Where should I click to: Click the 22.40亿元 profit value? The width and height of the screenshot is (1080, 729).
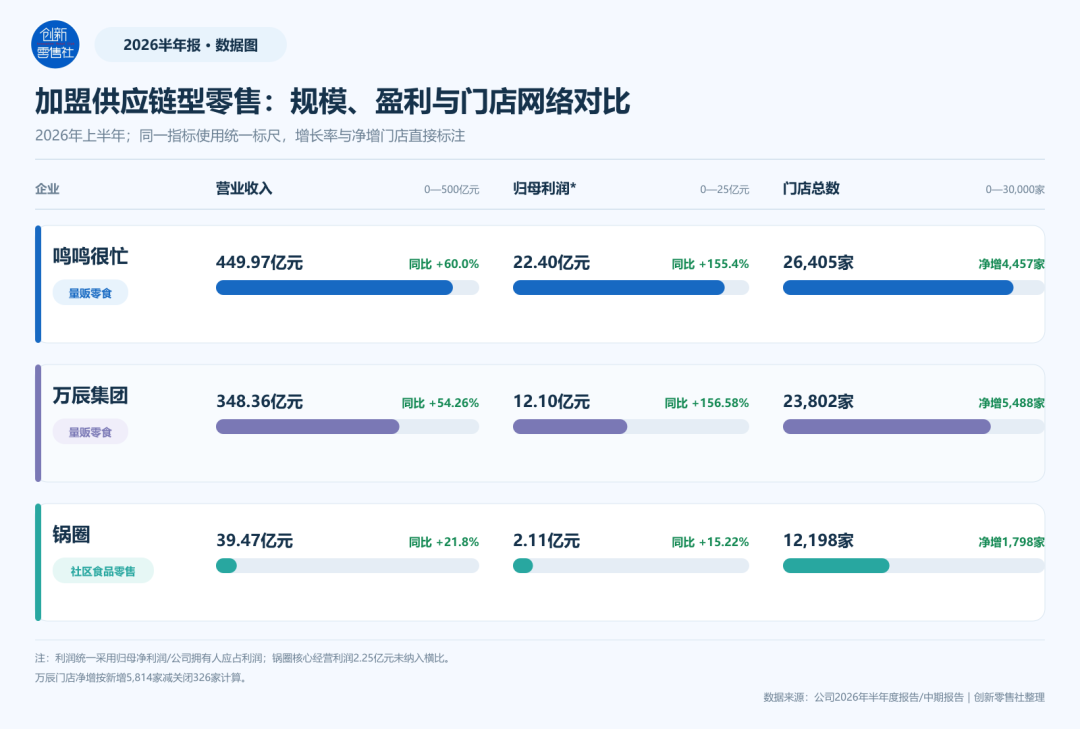coord(551,263)
